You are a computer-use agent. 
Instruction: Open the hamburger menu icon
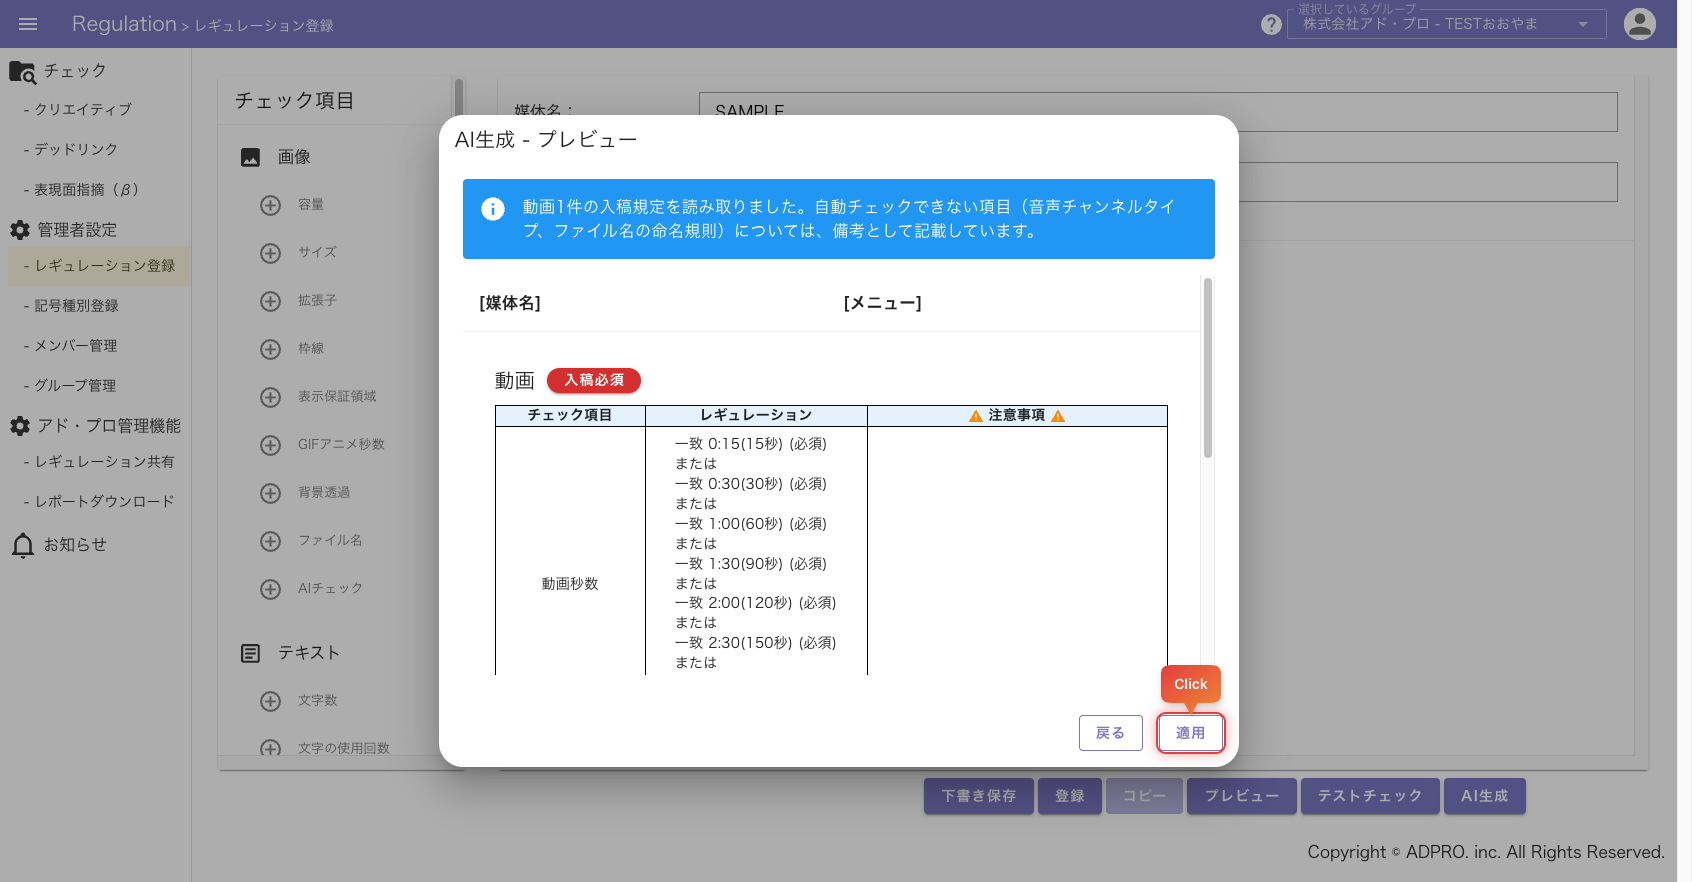pyautogui.click(x=28, y=24)
